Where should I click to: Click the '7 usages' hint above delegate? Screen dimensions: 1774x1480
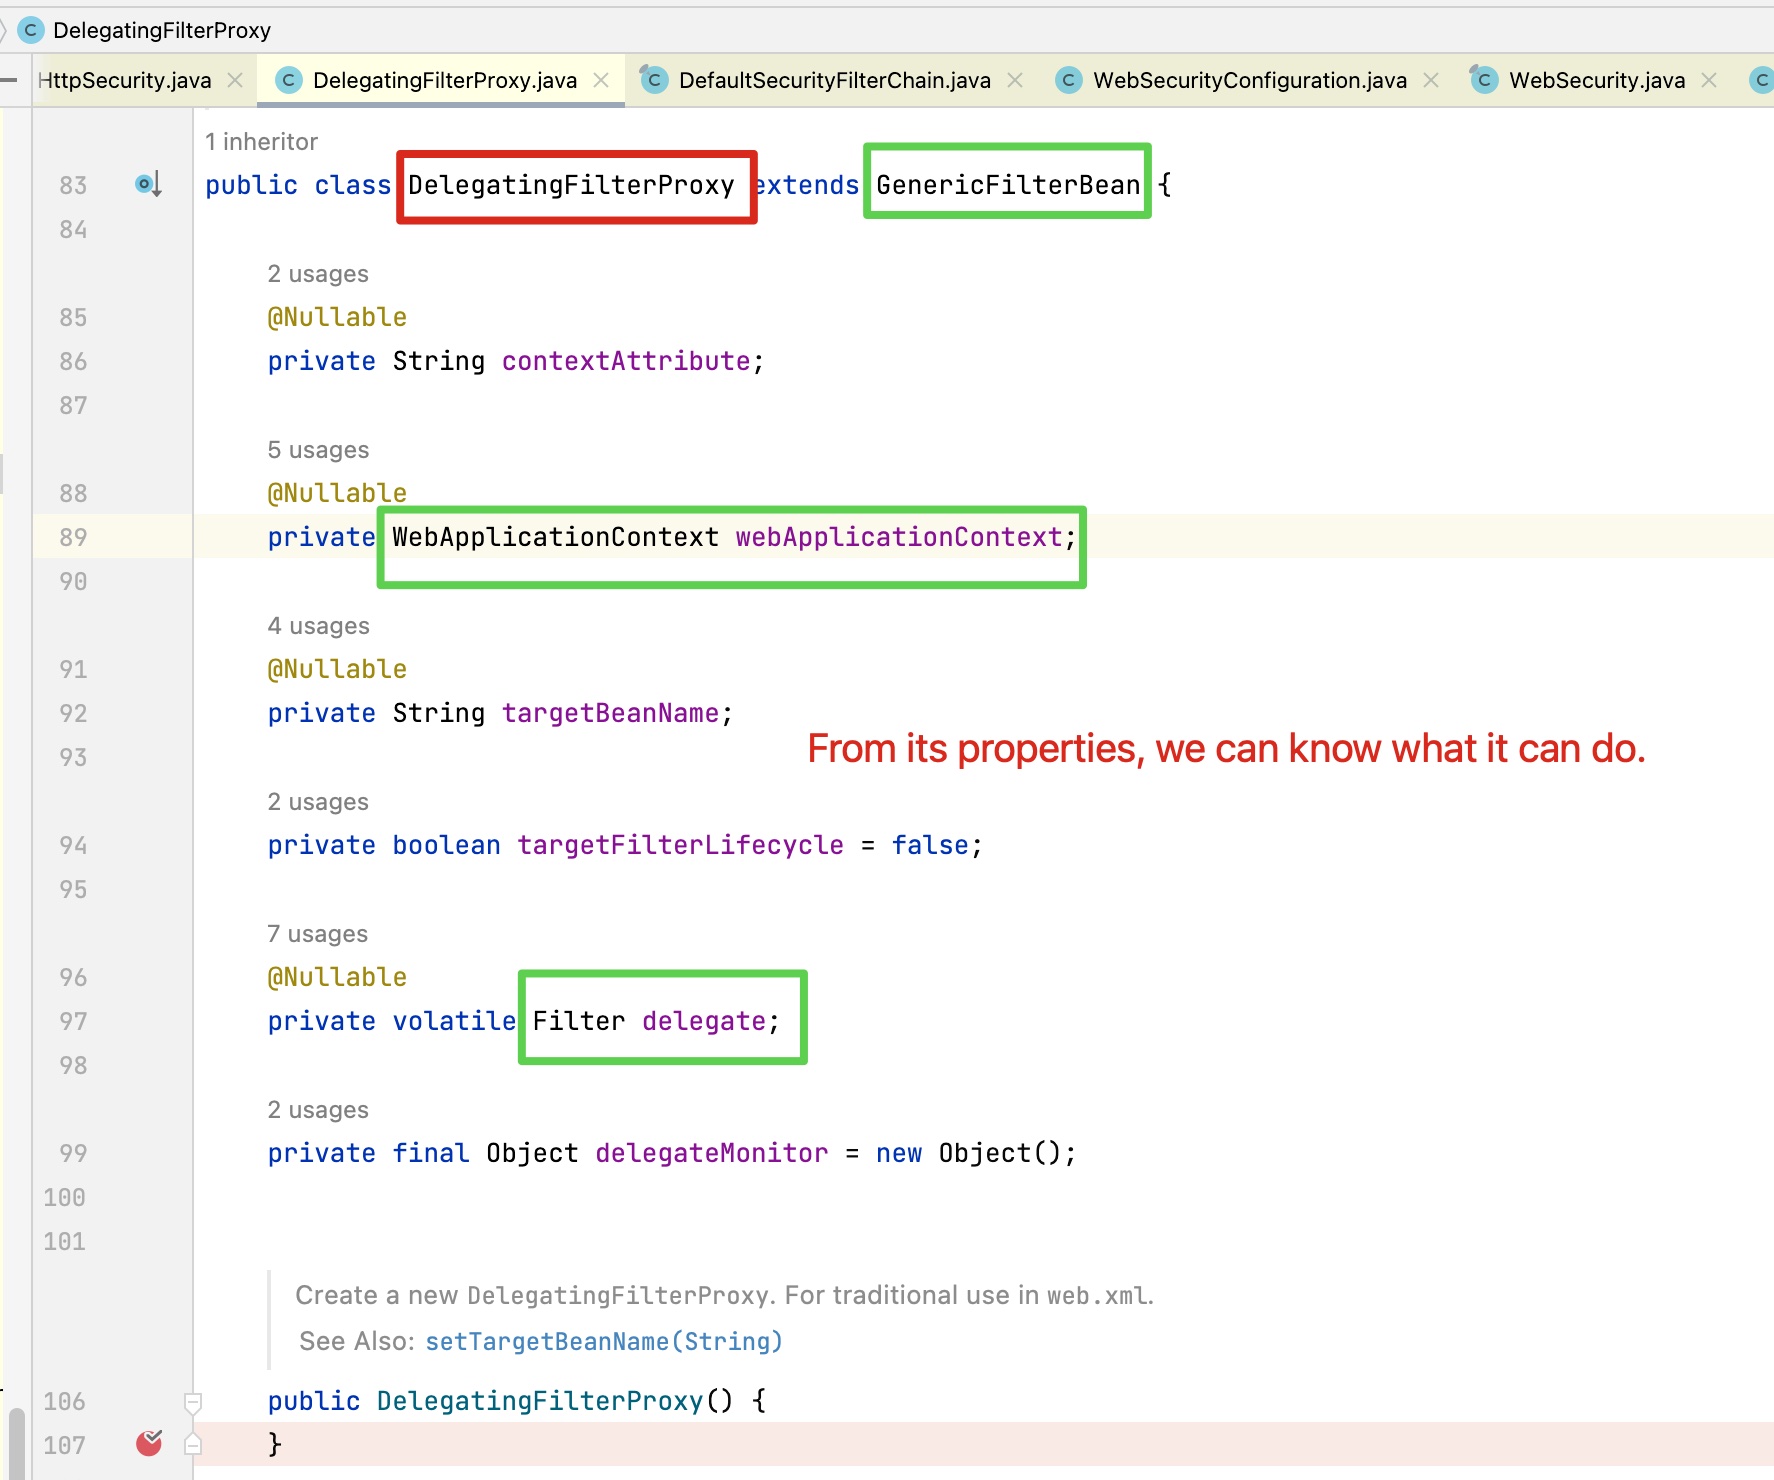click(x=317, y=933)
